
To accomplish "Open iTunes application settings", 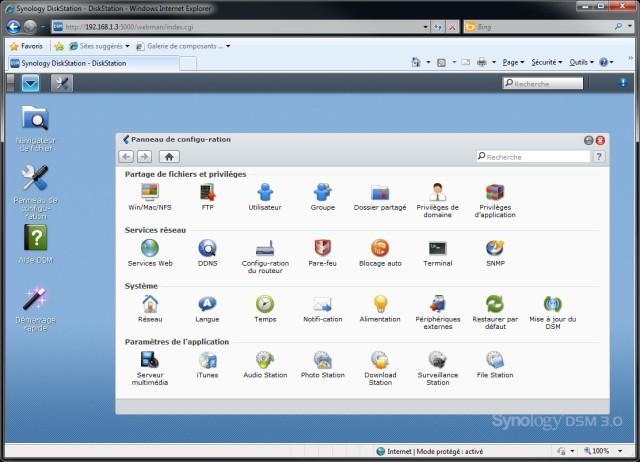I will tap(207, 364).
